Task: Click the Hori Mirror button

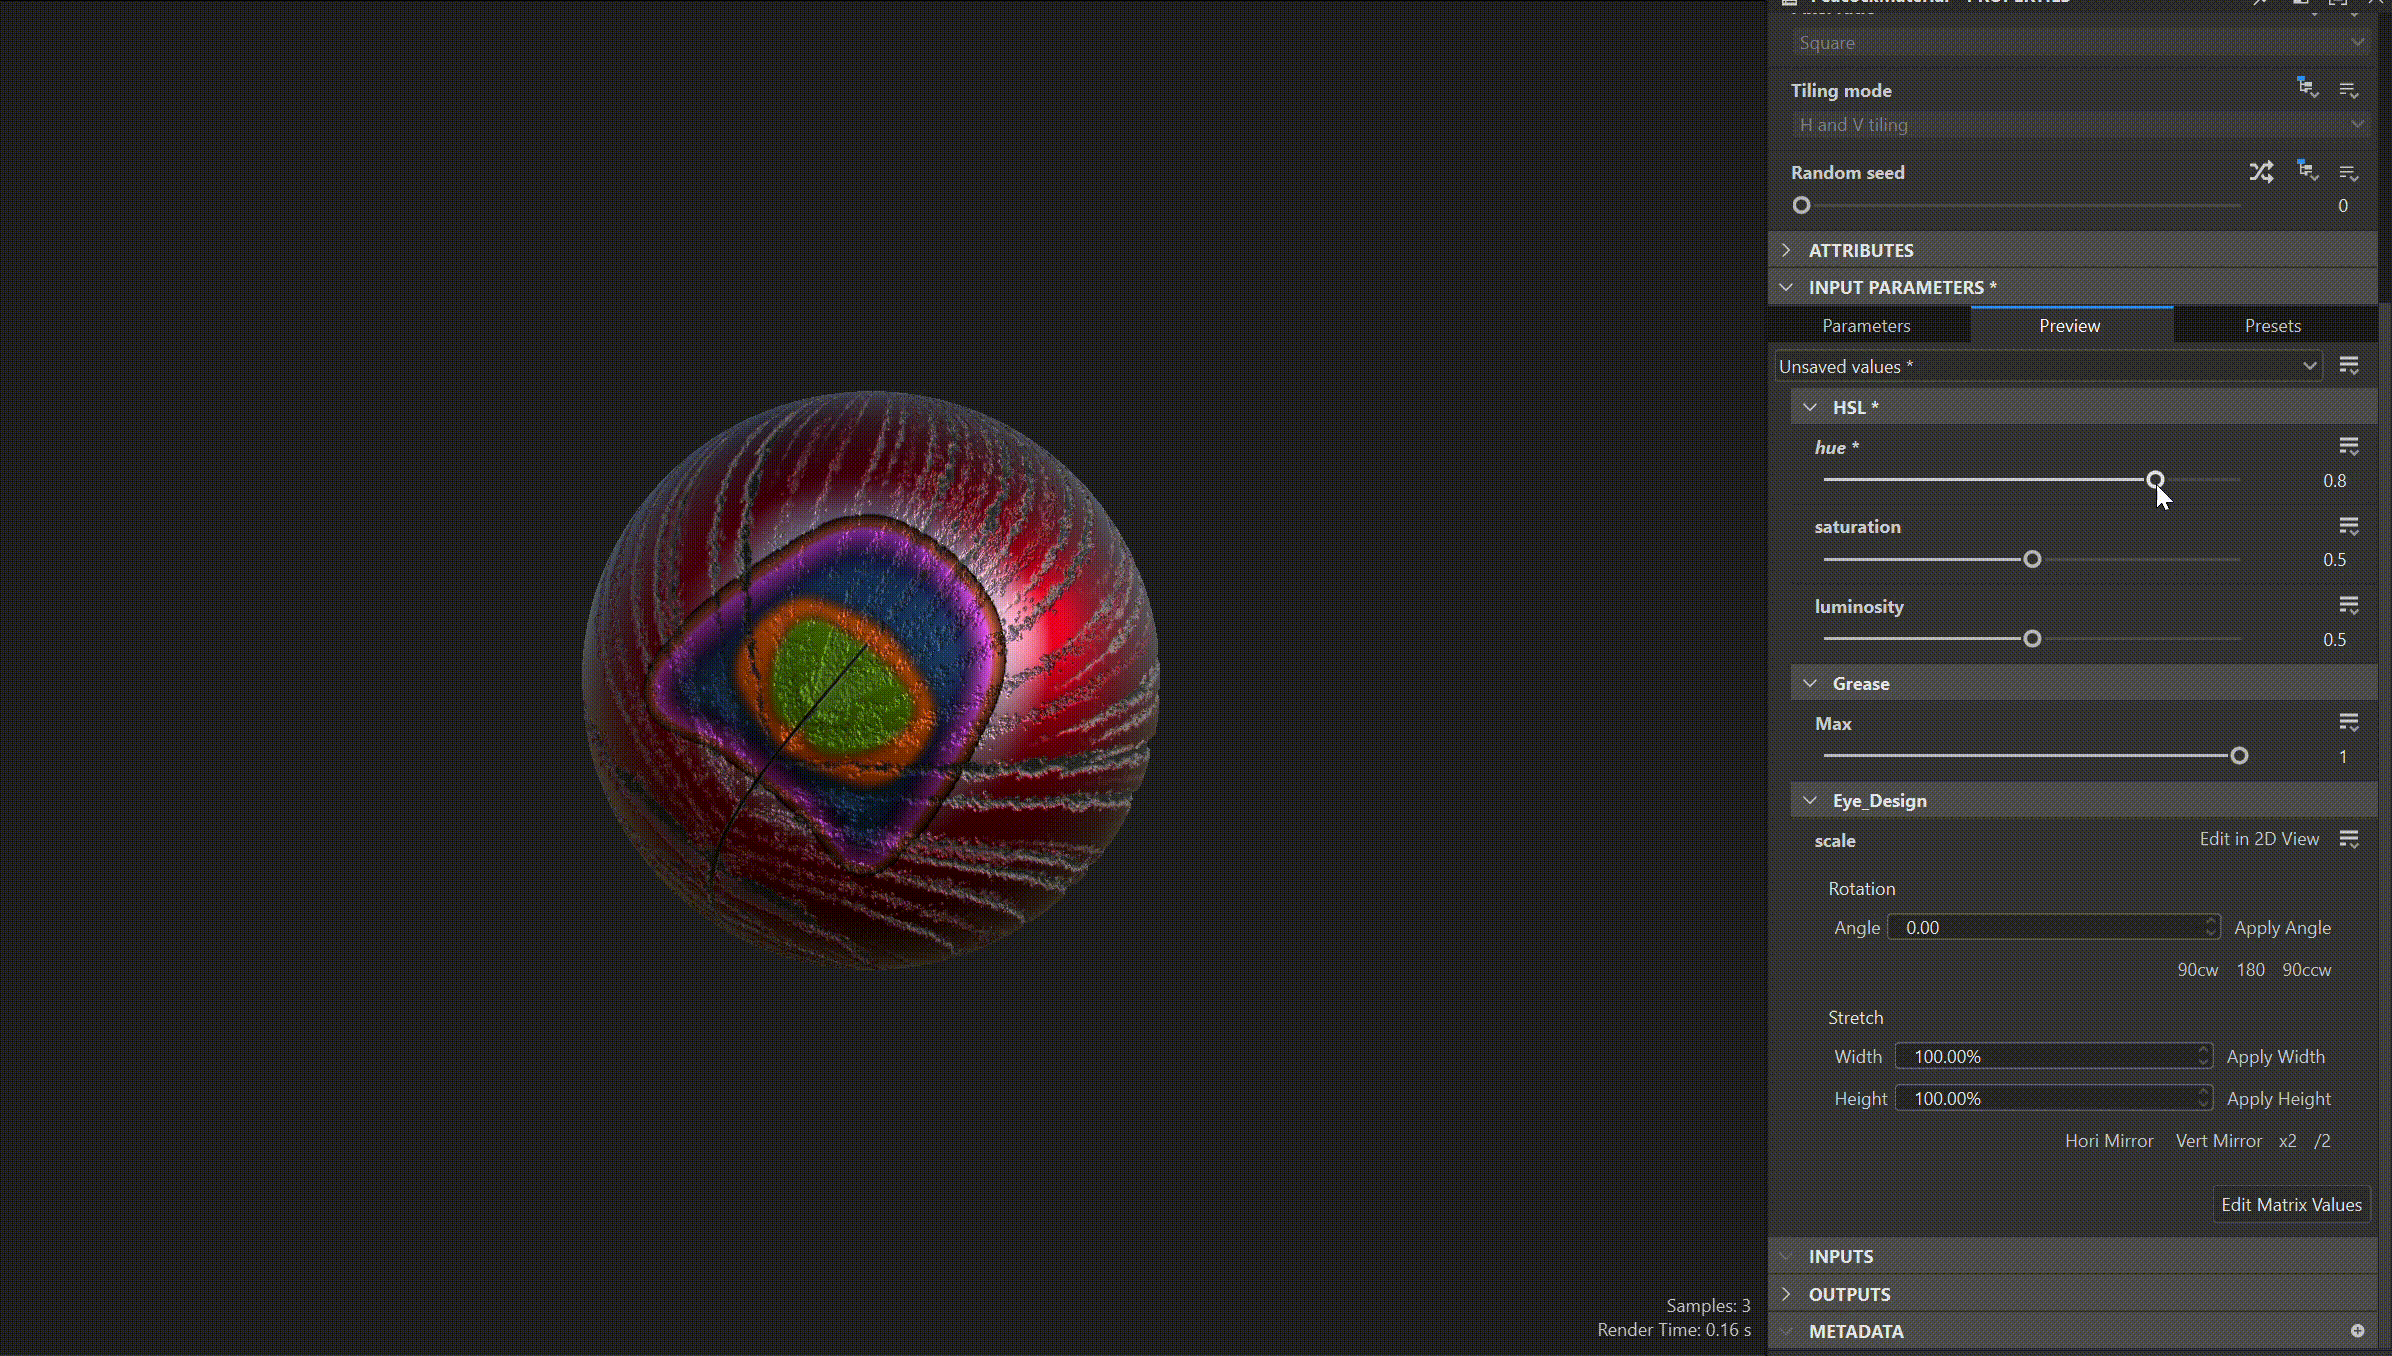Action: 2109,1141
